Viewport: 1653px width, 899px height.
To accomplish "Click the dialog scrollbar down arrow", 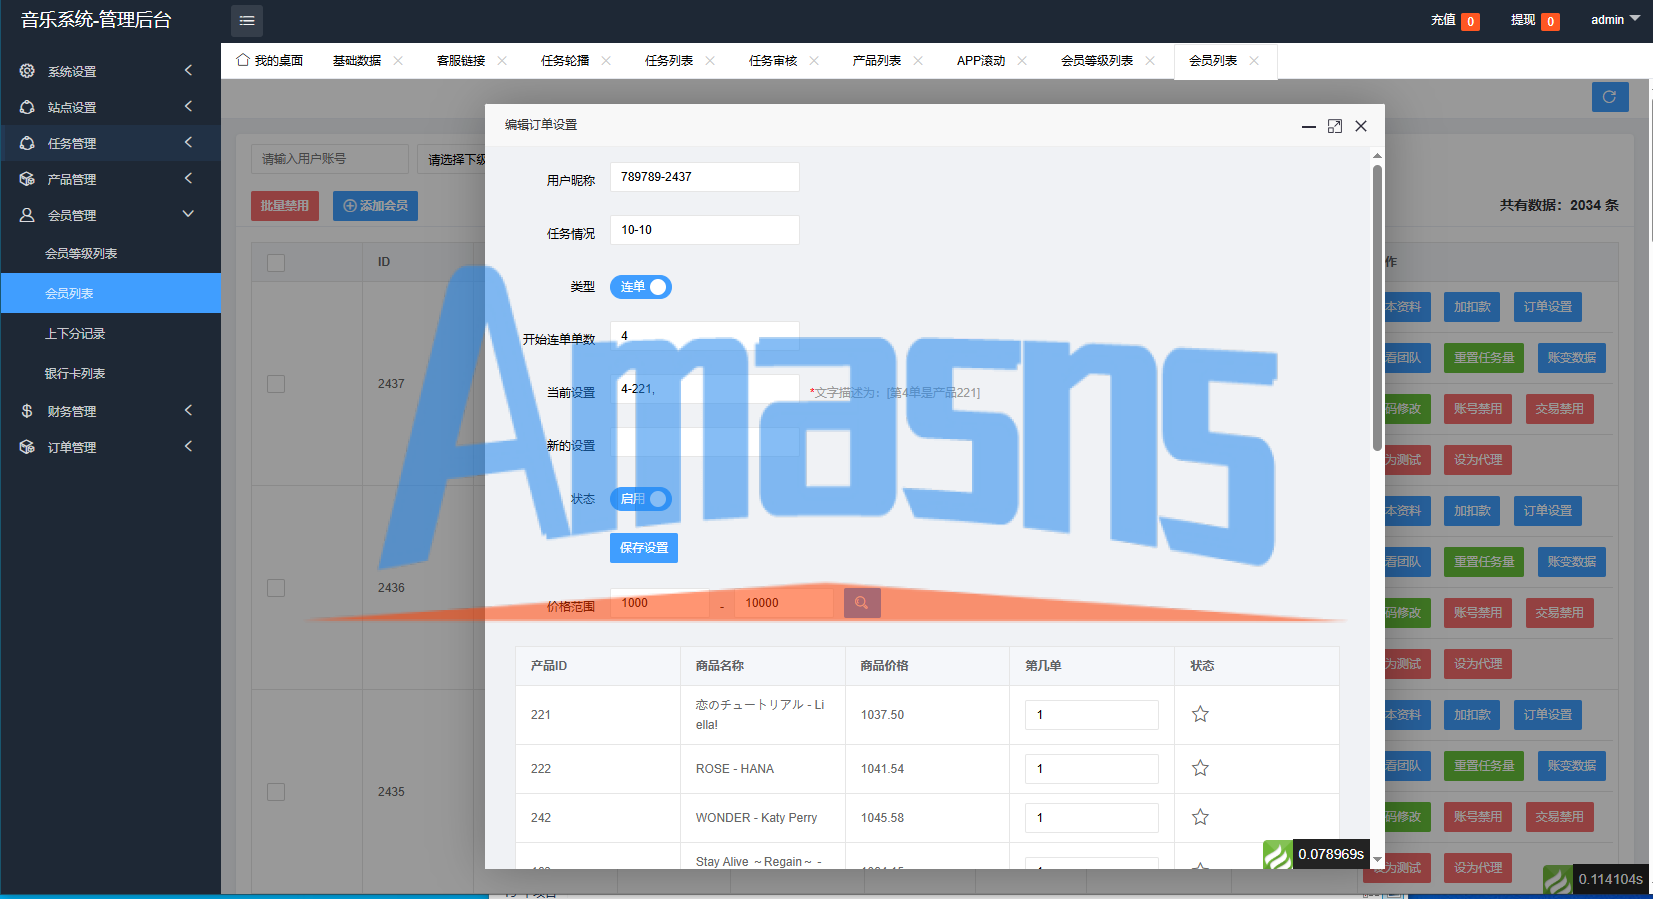I will [x=1377, y=860].
